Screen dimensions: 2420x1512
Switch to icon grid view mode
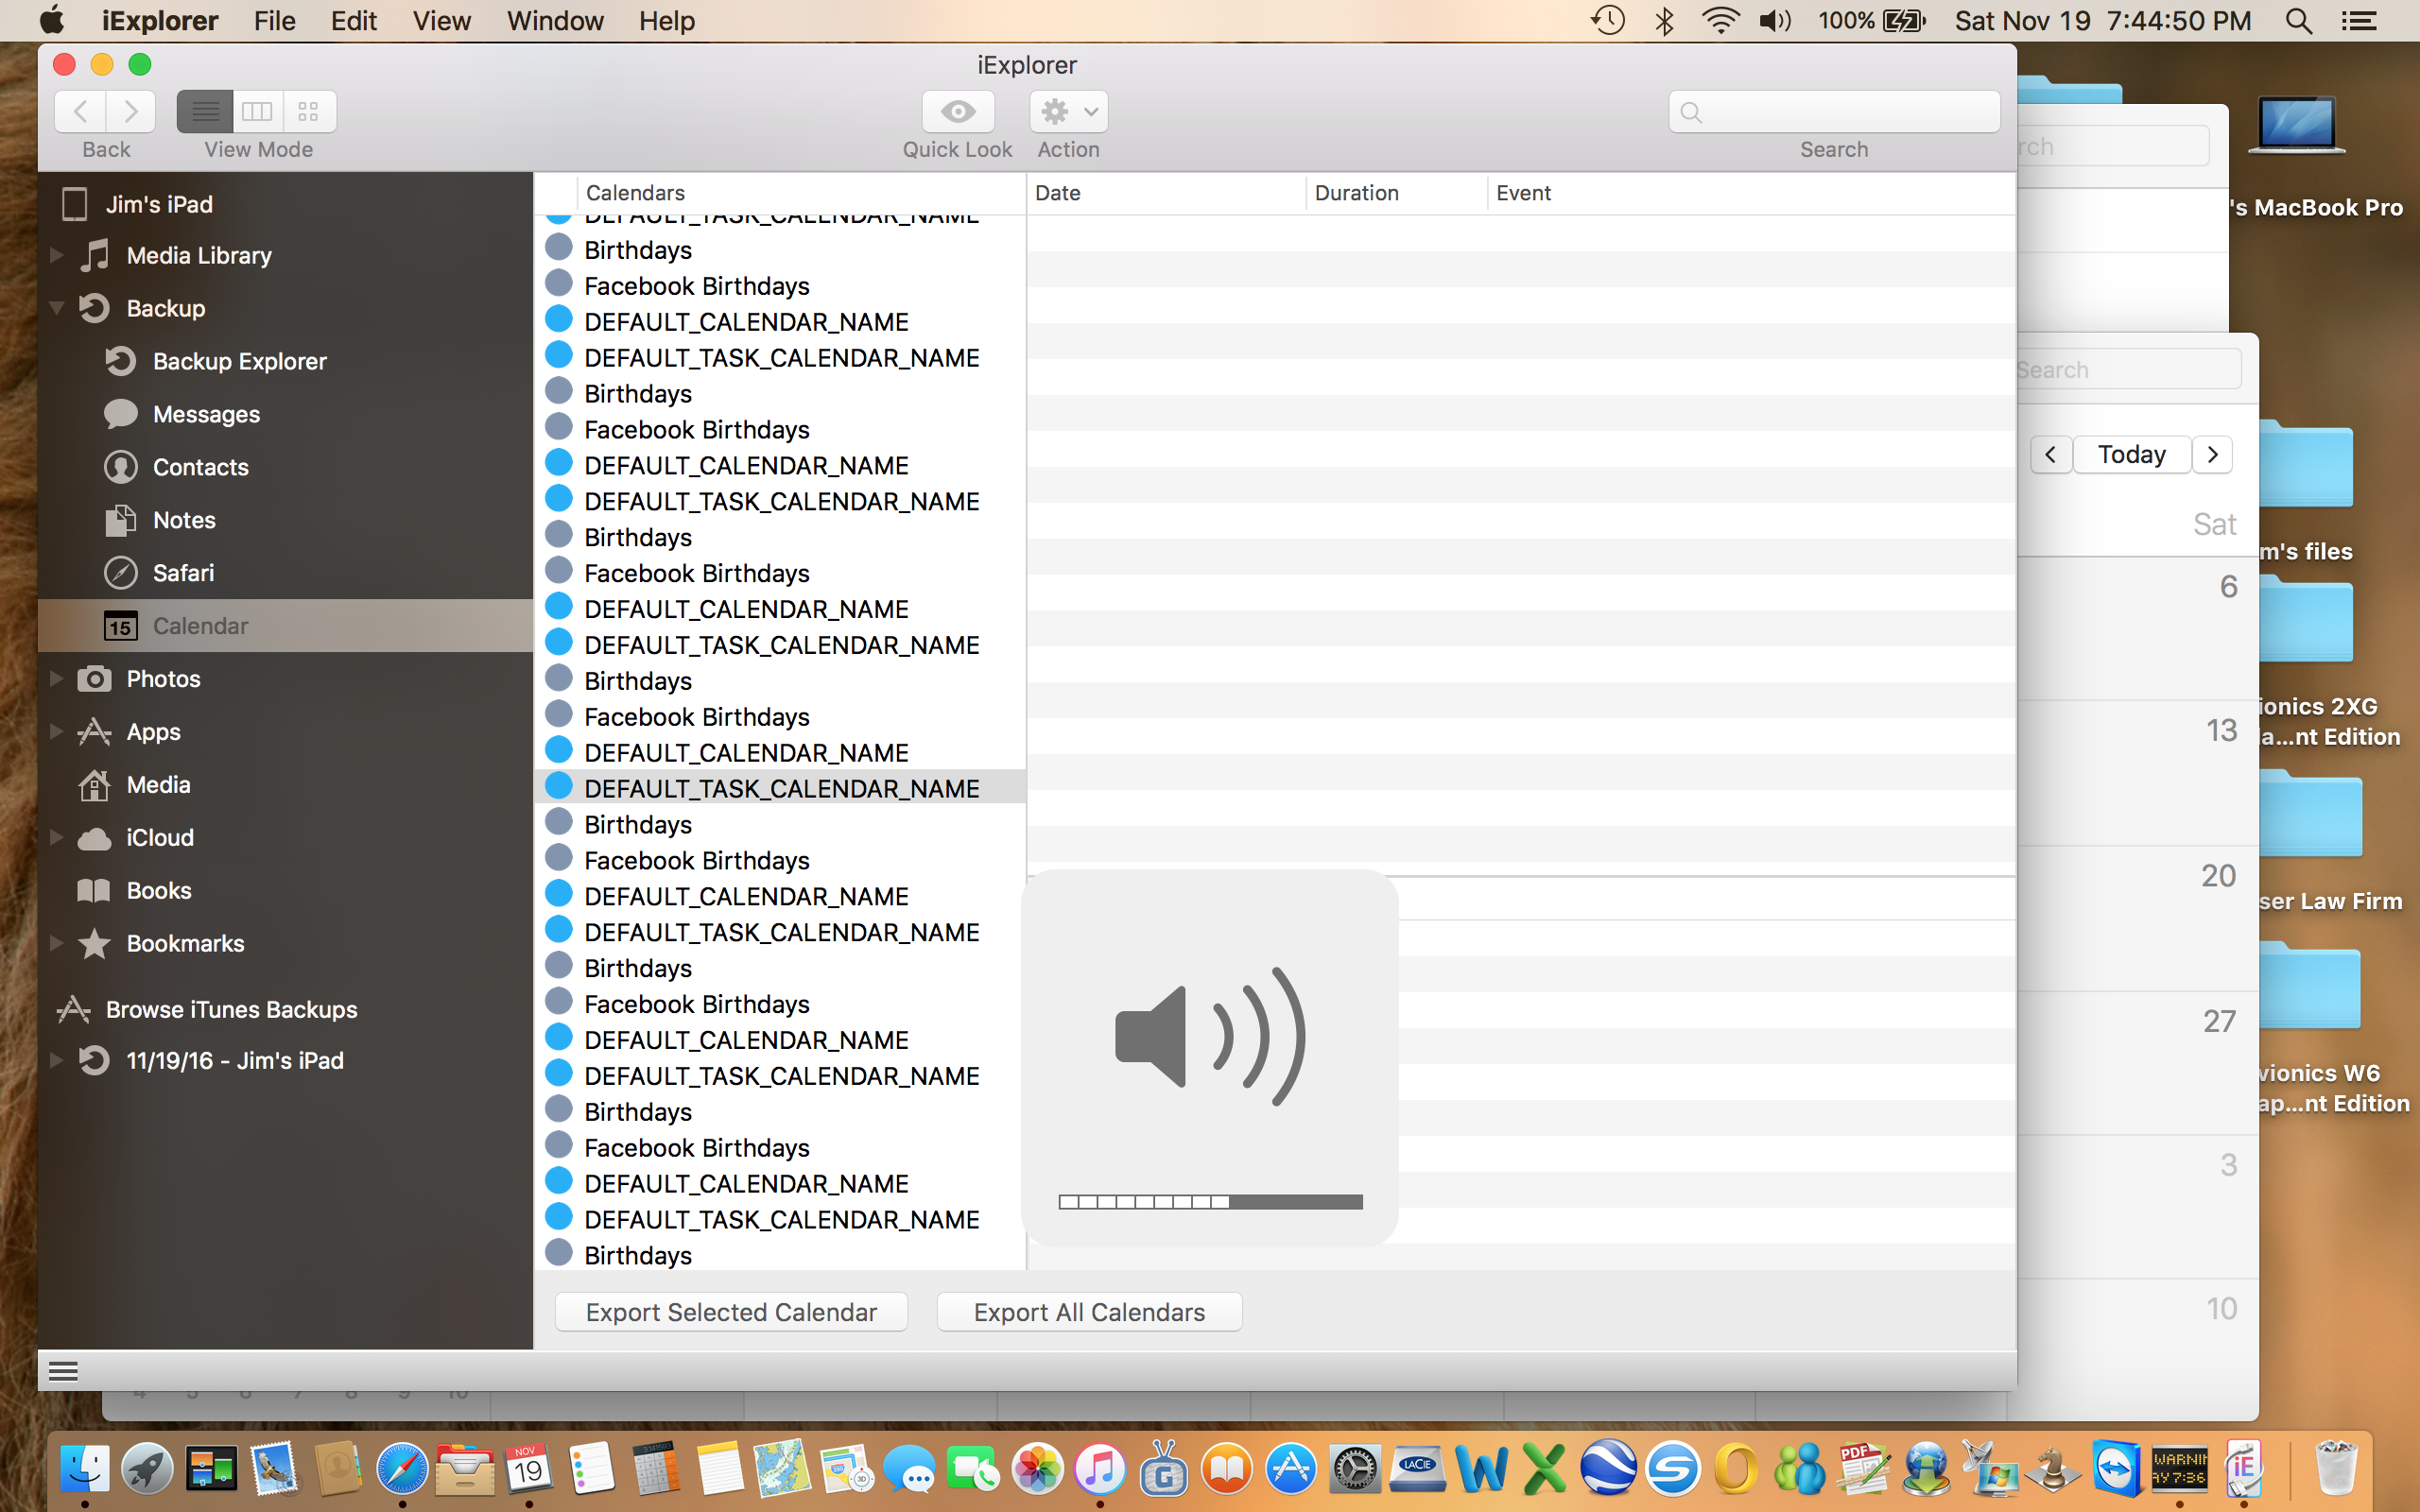309,111
